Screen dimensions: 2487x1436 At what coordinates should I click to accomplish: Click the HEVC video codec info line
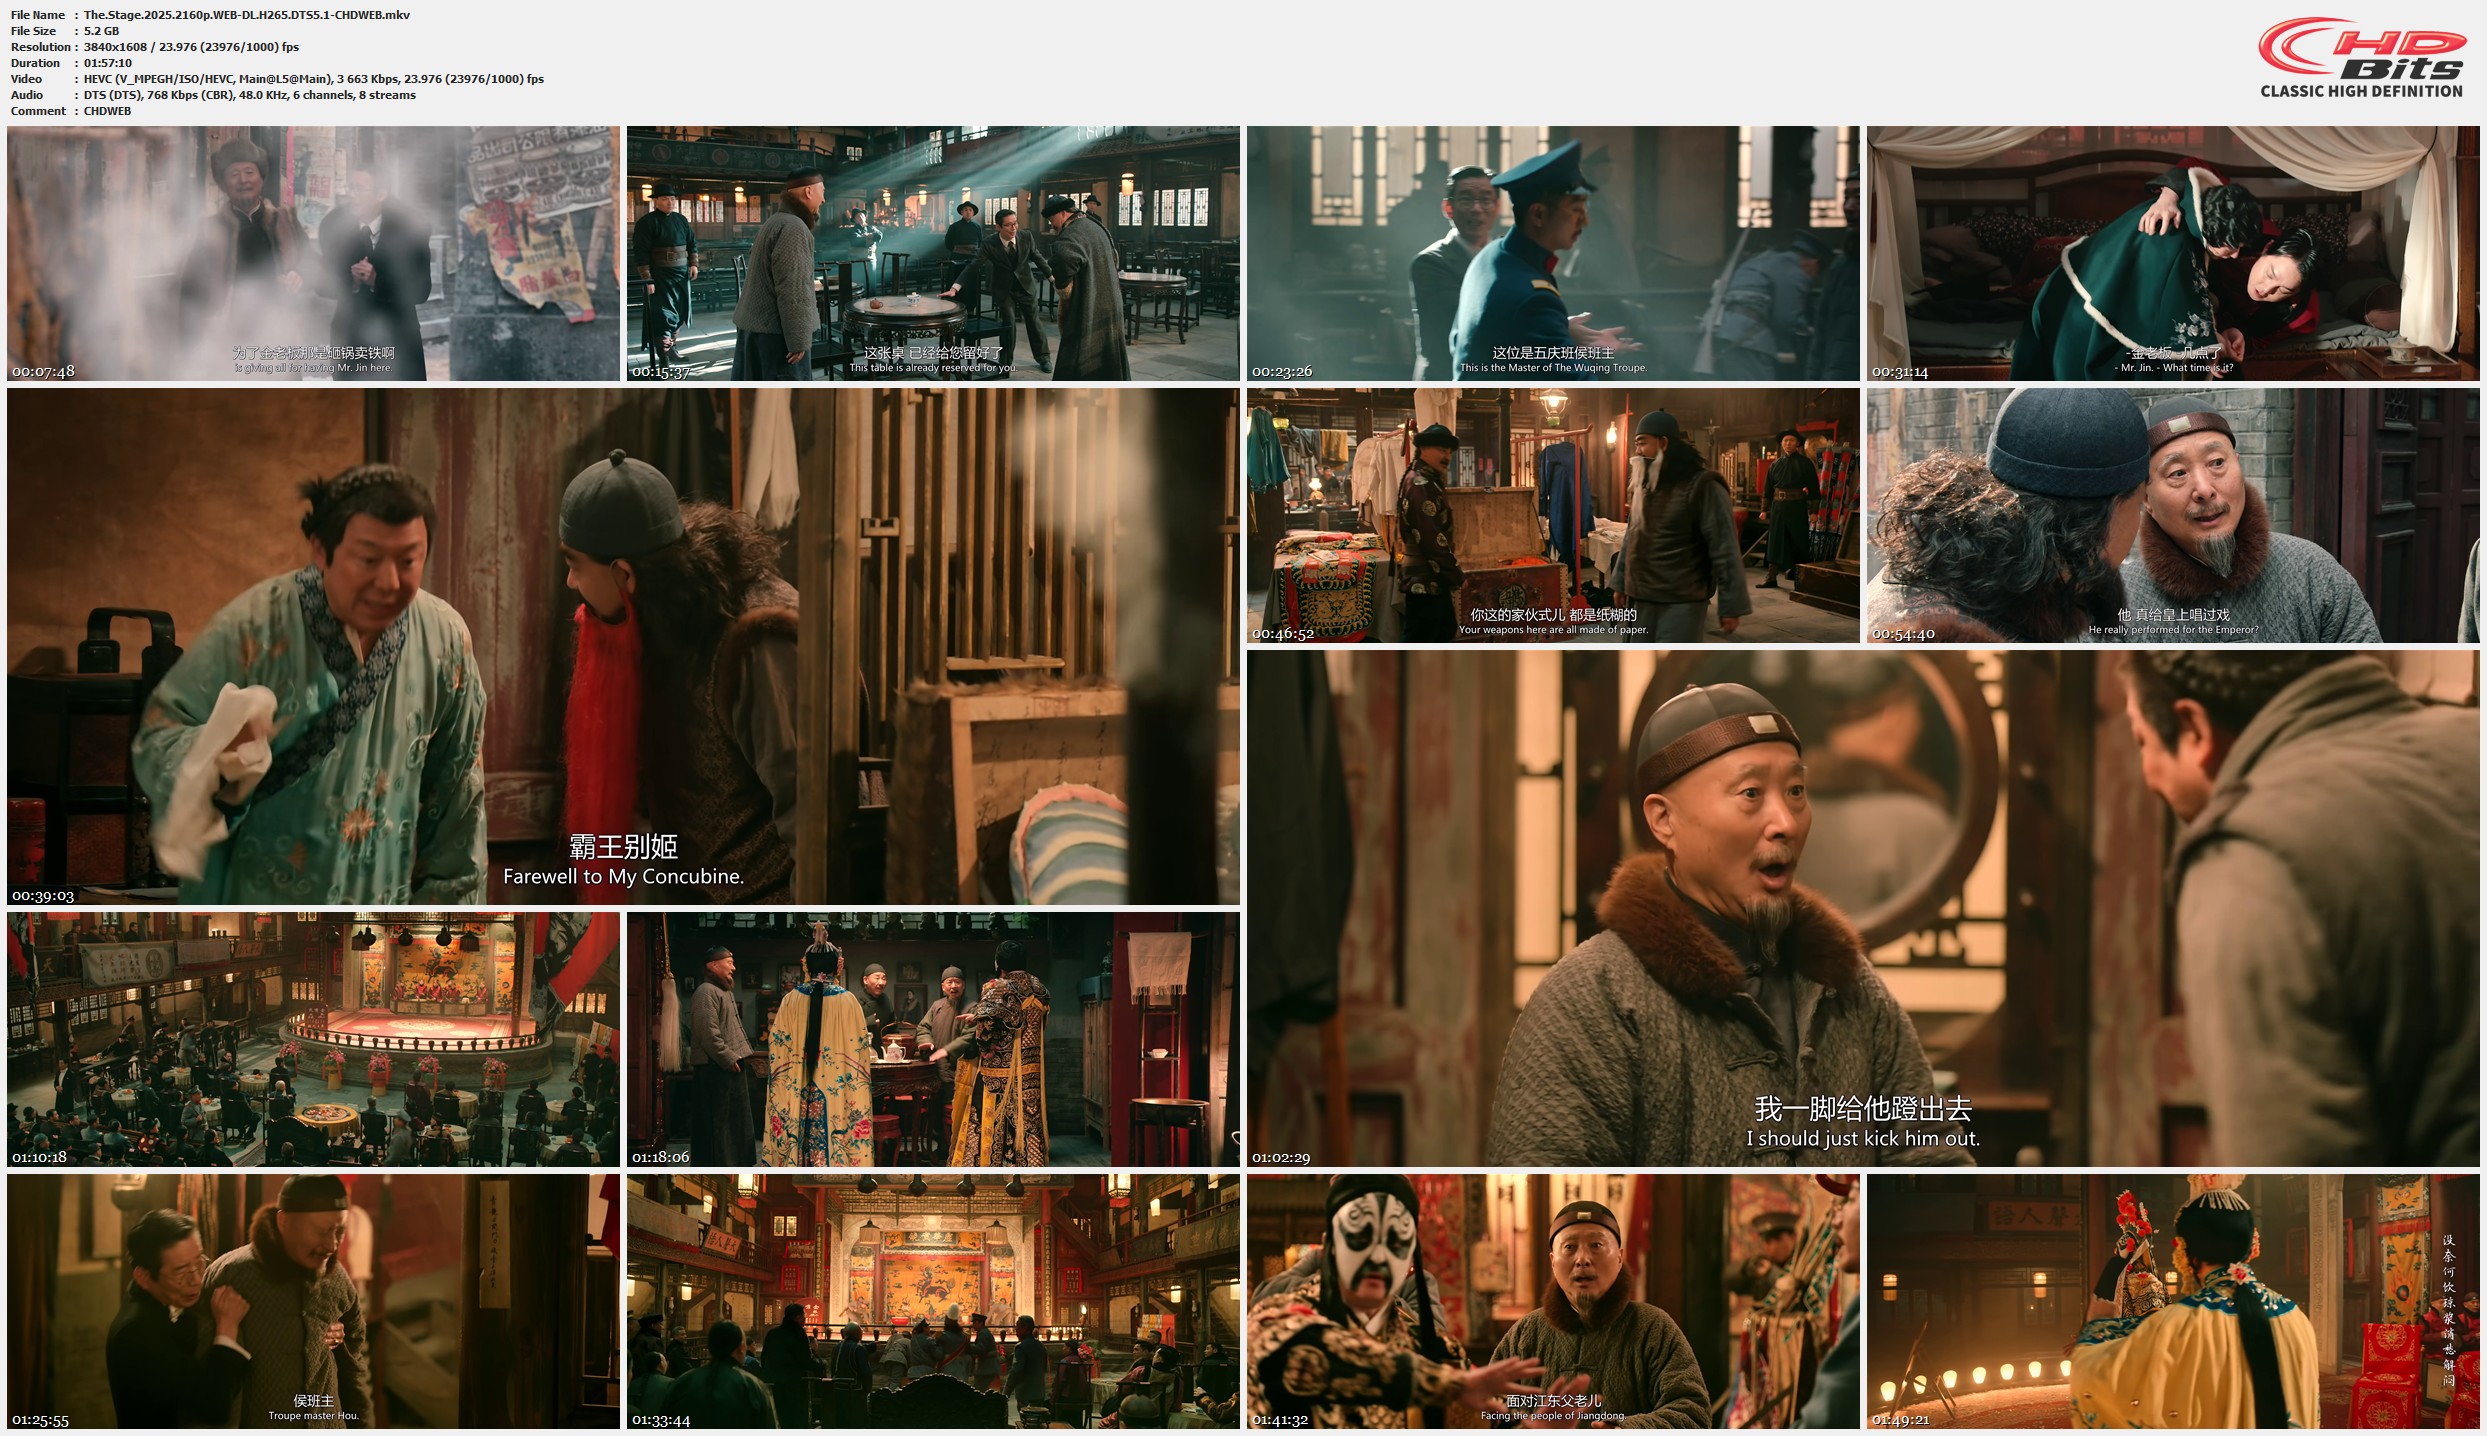(314, 79)
